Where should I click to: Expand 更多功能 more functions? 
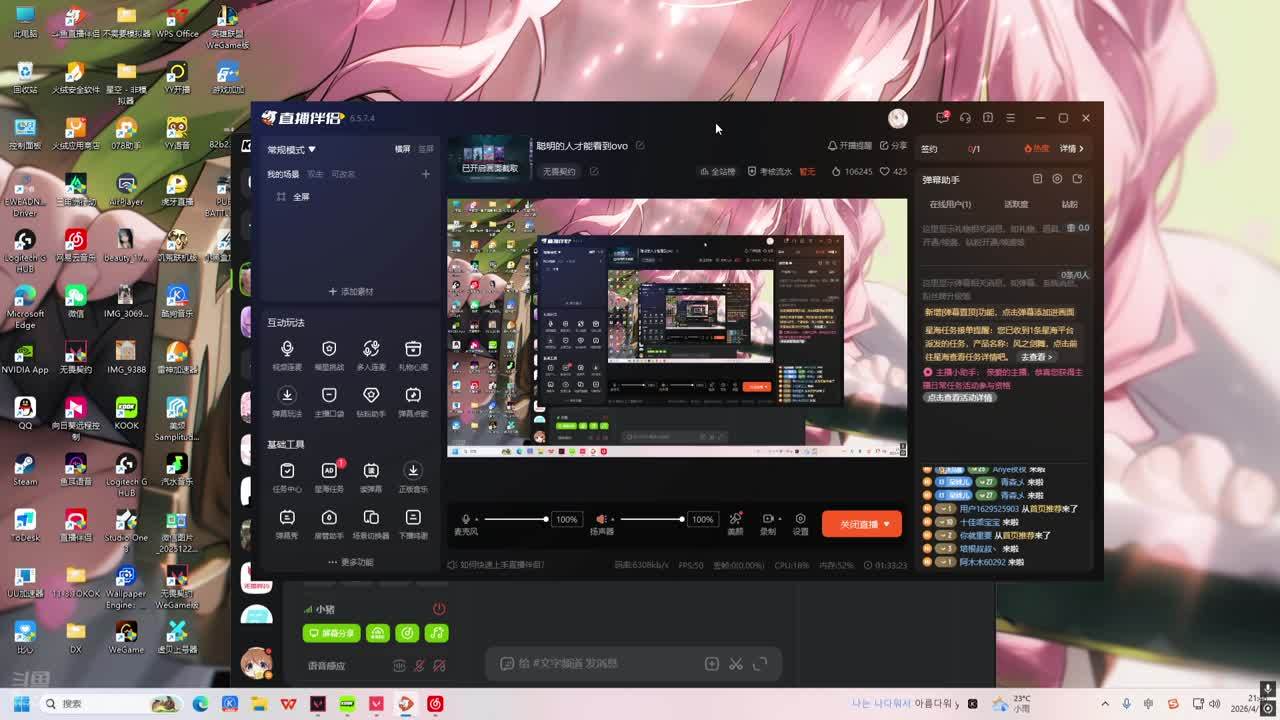tap(350, 562)
